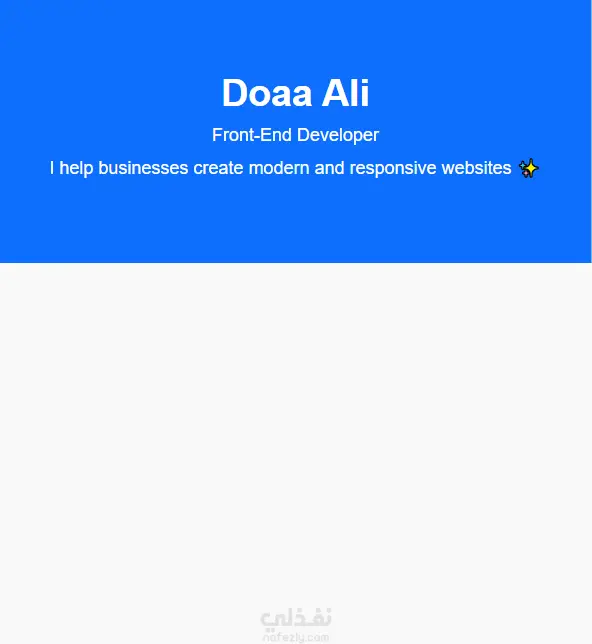The image size is (592, 644).
Task: Click the word "businesses" in tagline
Action: (143, 168)
